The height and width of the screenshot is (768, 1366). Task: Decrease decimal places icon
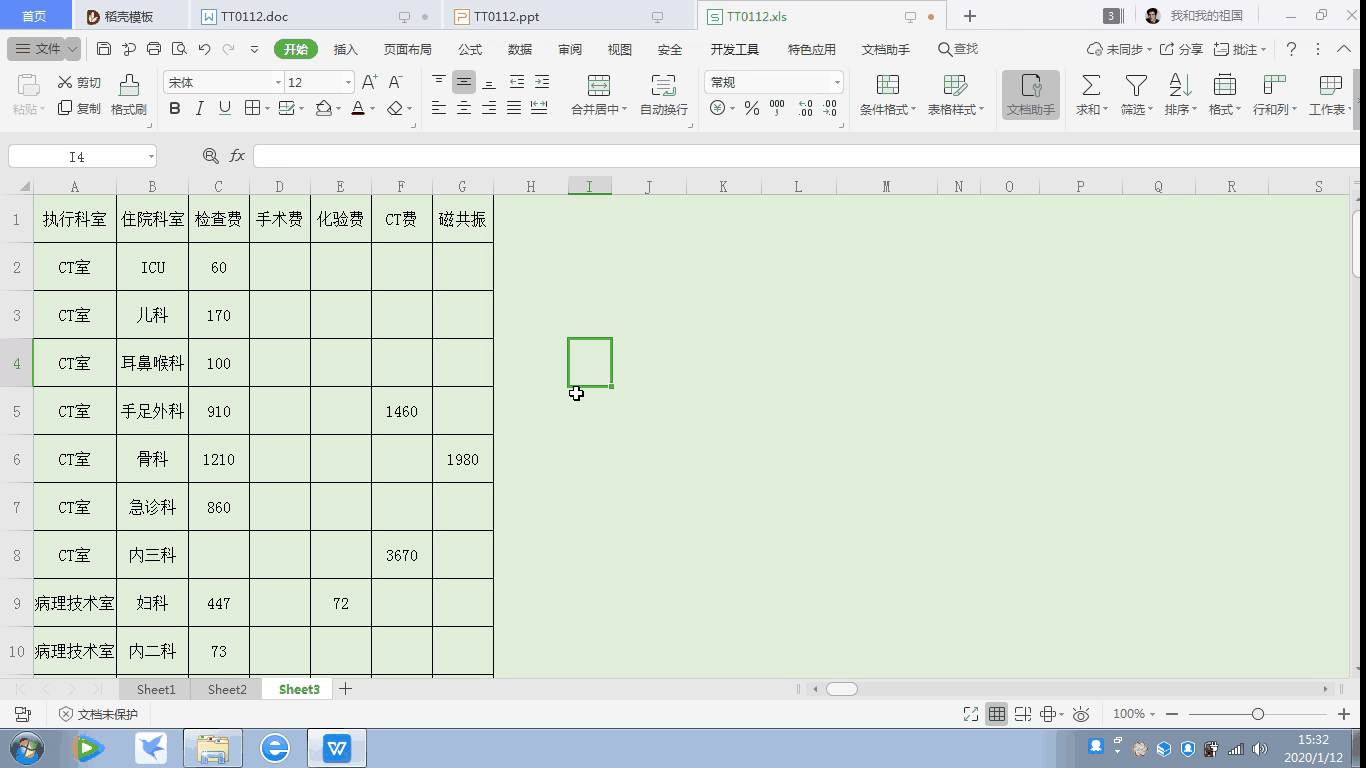[830, 108]
